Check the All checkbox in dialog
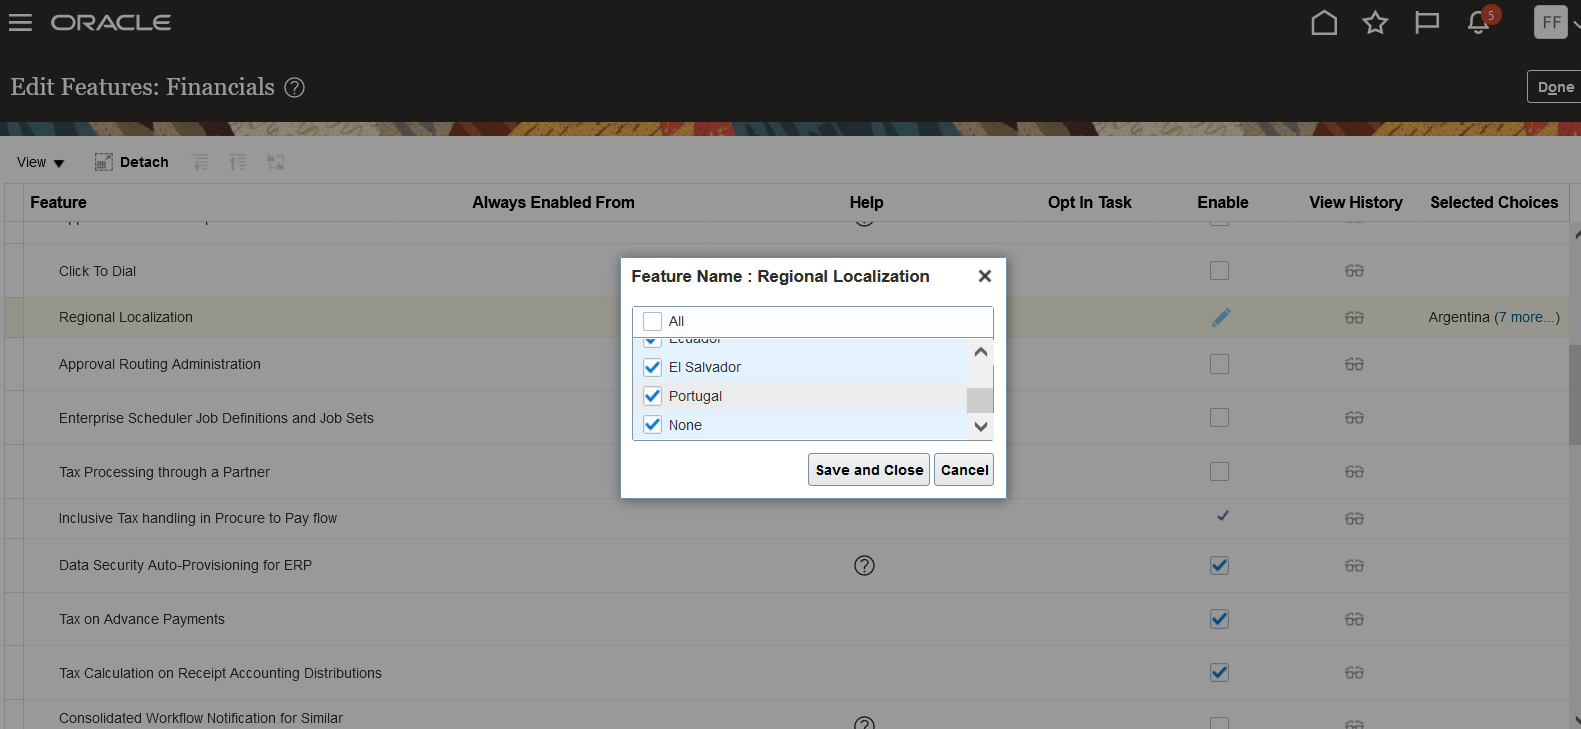 (653, 321)
